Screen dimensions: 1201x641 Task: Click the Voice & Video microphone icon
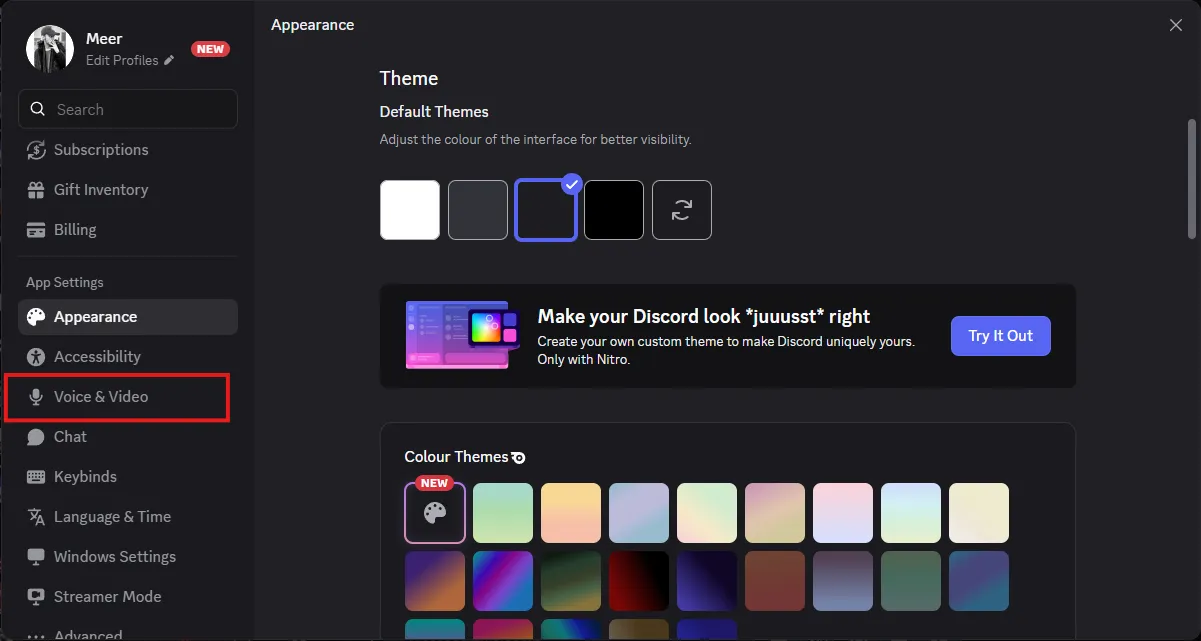coord(37,397)
